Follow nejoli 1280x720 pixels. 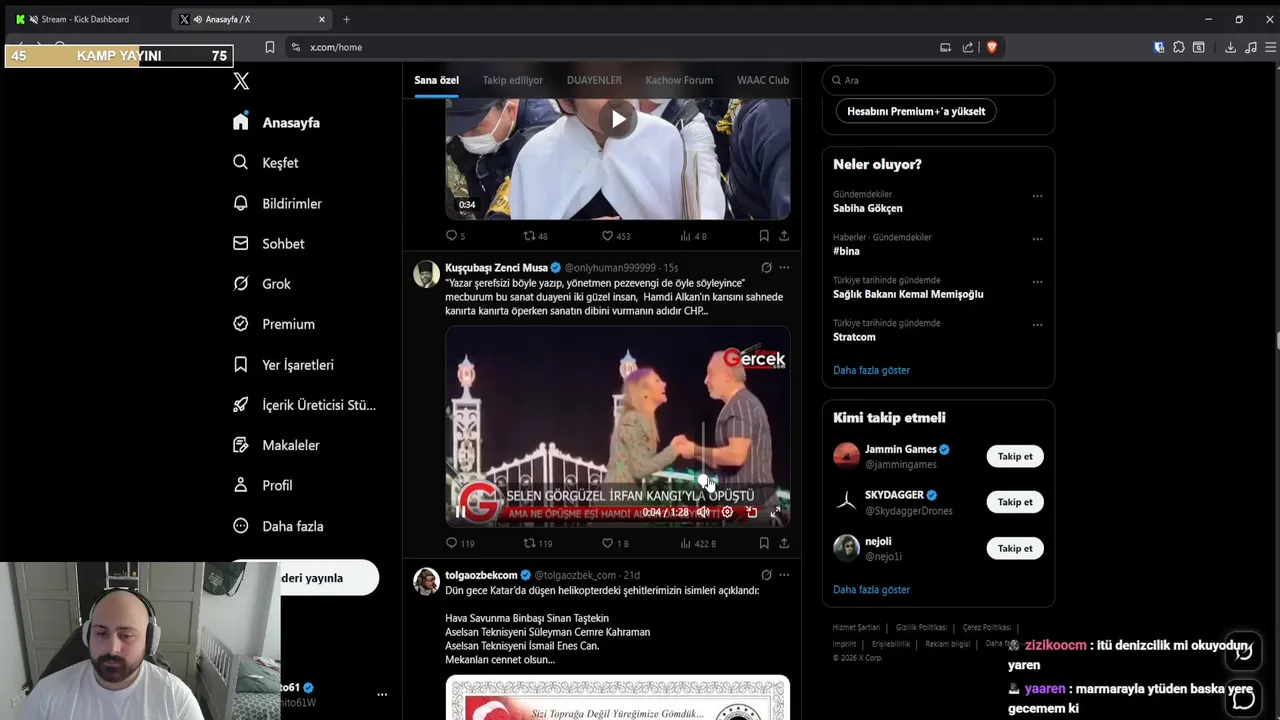click(1015, 548)
